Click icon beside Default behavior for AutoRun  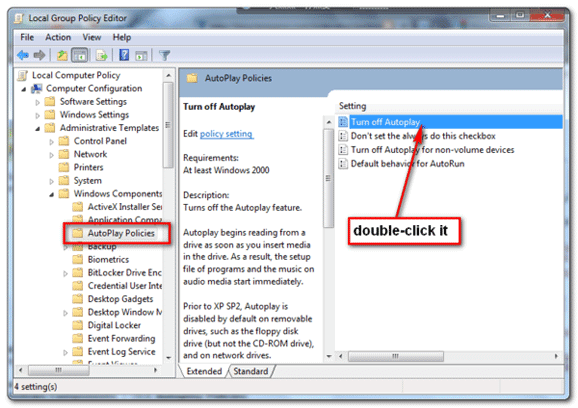[343, 164]
